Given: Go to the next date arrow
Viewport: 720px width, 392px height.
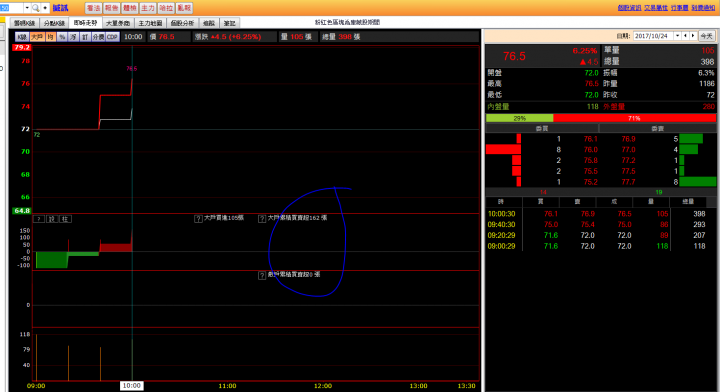Looking at the screenshot, I should tap(693, 36).
